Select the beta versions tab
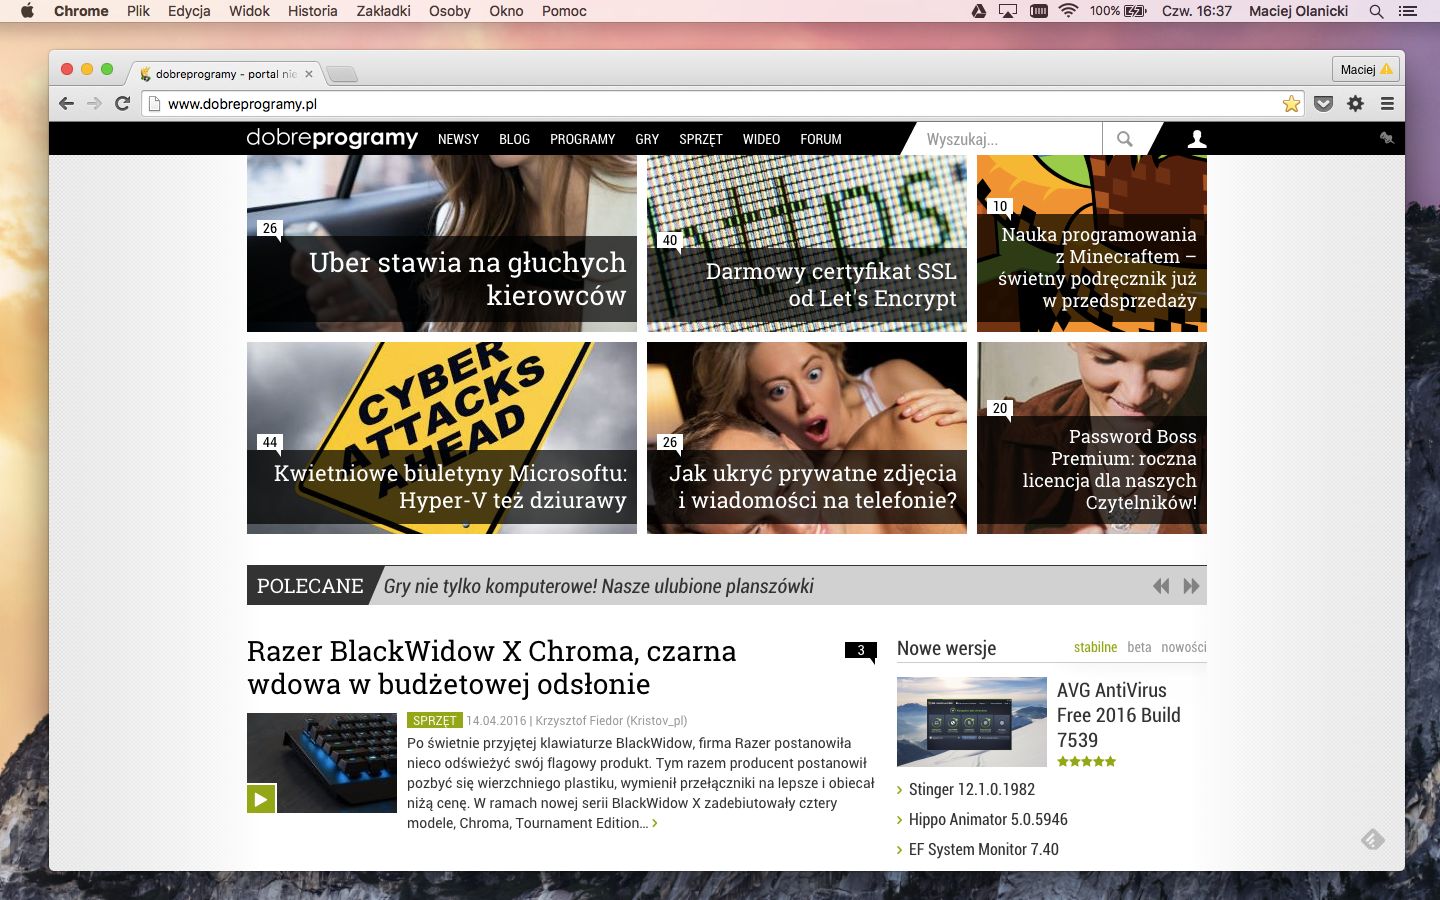The height and width of the screenshot is (900, 1440). [x=1139, y=647]
